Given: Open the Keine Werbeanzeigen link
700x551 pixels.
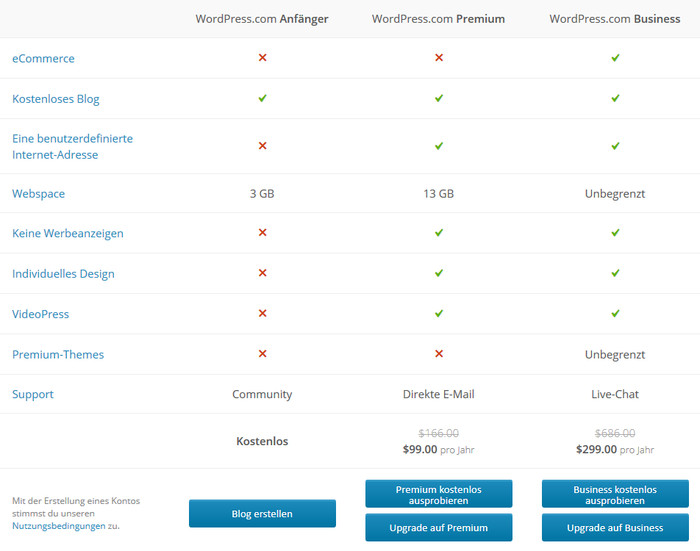Looking at the screenshot, I should (x=68, y=234).
